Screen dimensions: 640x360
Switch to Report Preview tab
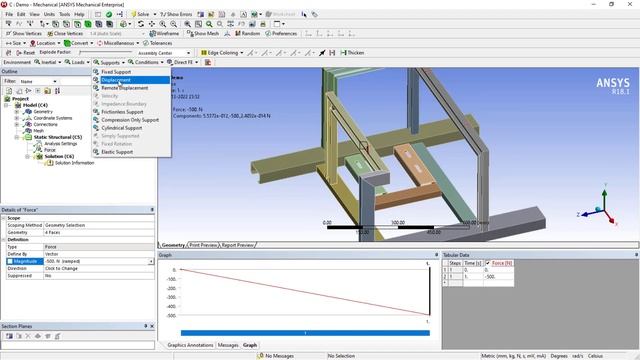pos(237,245)
